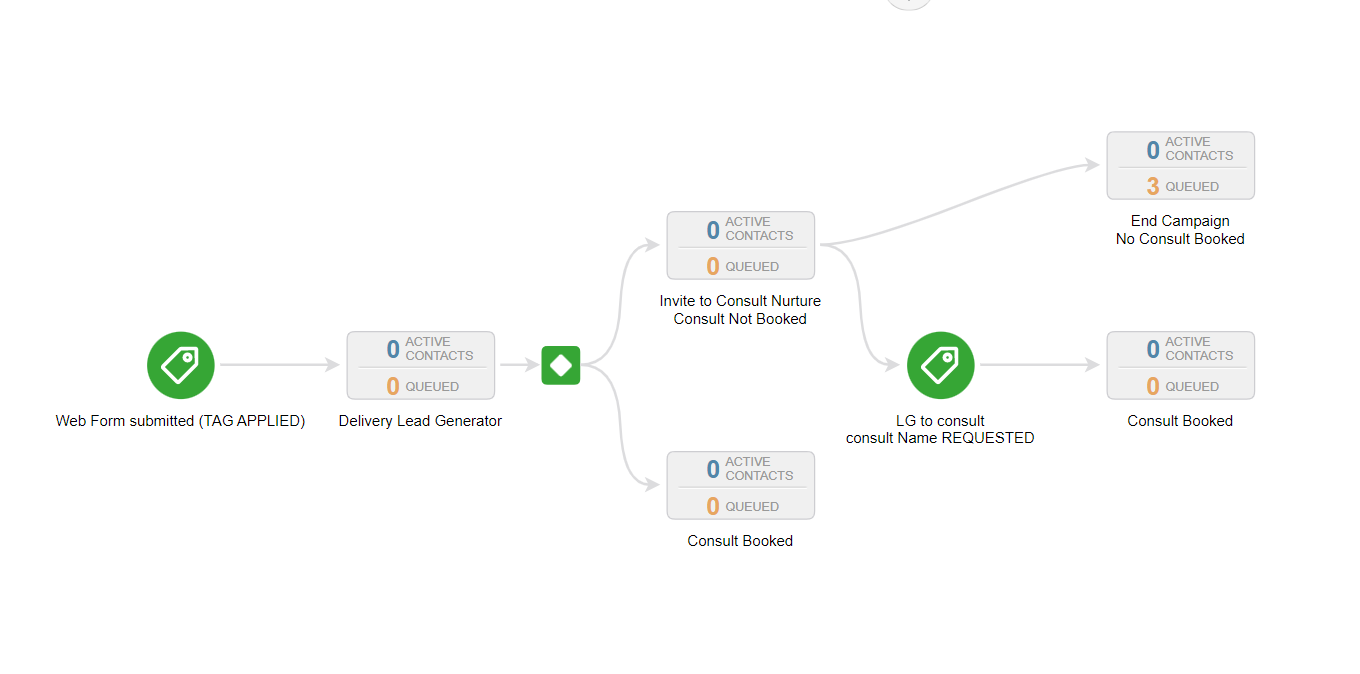Open the End Campaign sequence box

click(1180, 165)
